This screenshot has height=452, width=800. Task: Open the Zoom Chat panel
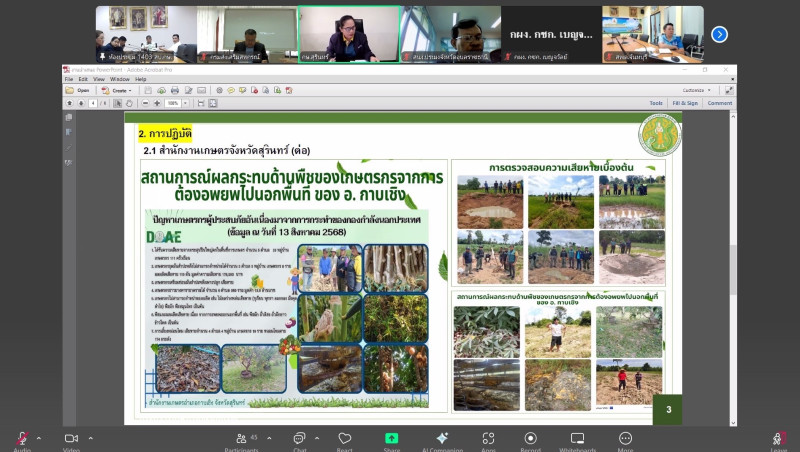click(x=299, y=439)
